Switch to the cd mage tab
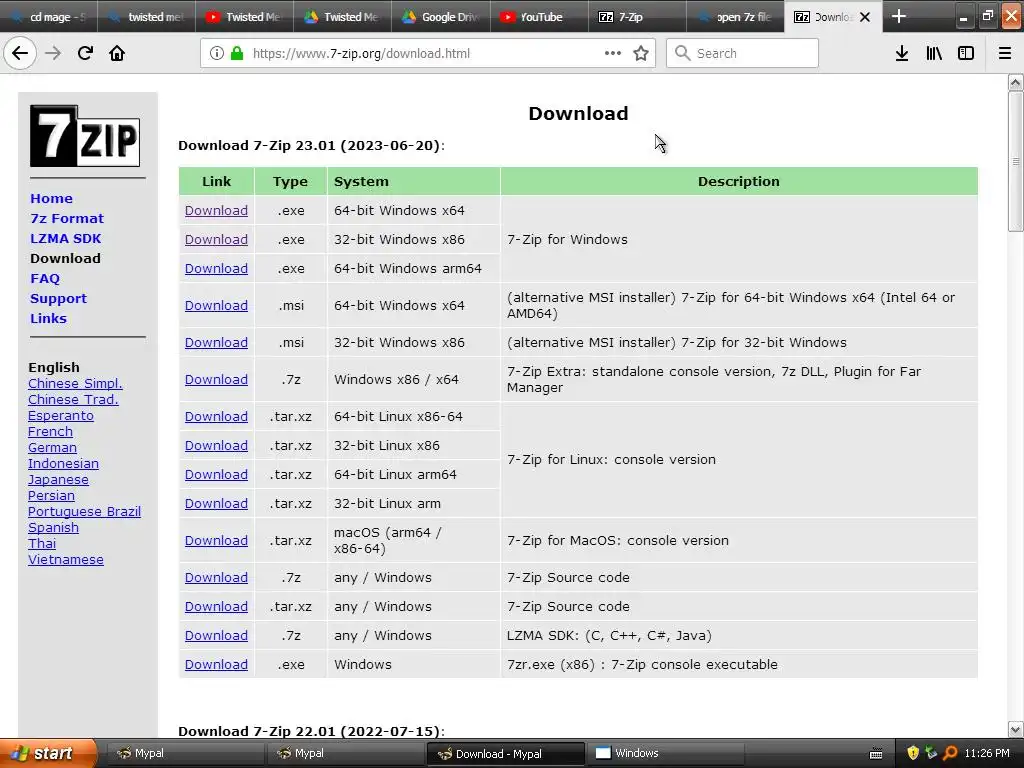 point(49,17)
